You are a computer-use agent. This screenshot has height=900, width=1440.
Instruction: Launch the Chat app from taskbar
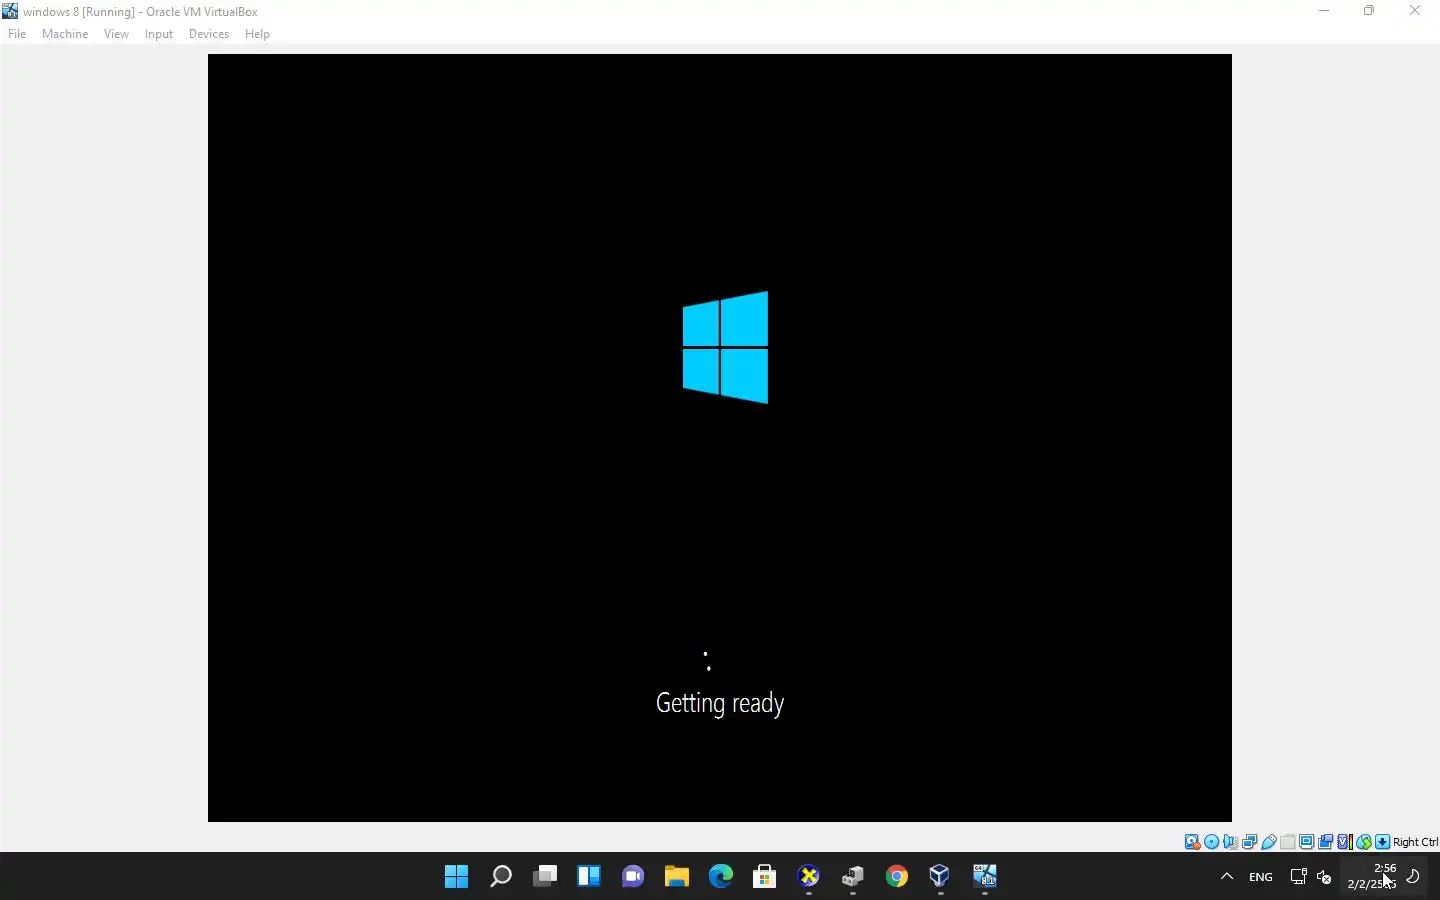[633, 877]
